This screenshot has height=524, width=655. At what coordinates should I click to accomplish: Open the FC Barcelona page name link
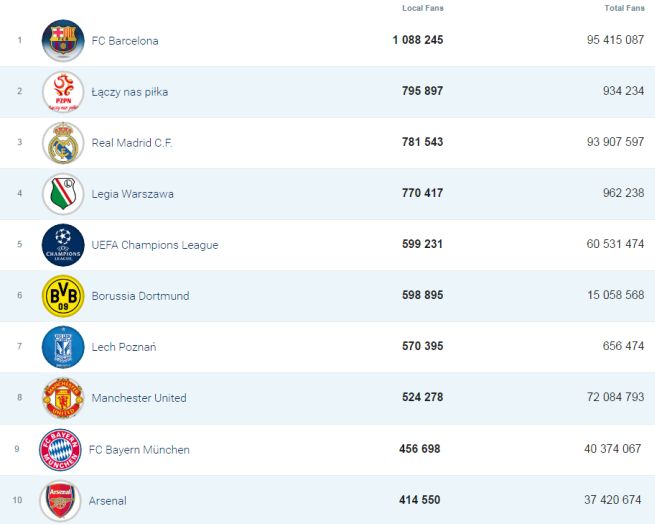[124, 41]
